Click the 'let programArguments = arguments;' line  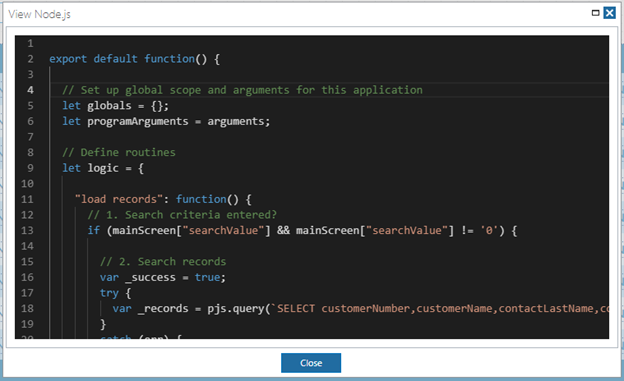(x=166, y=121)
